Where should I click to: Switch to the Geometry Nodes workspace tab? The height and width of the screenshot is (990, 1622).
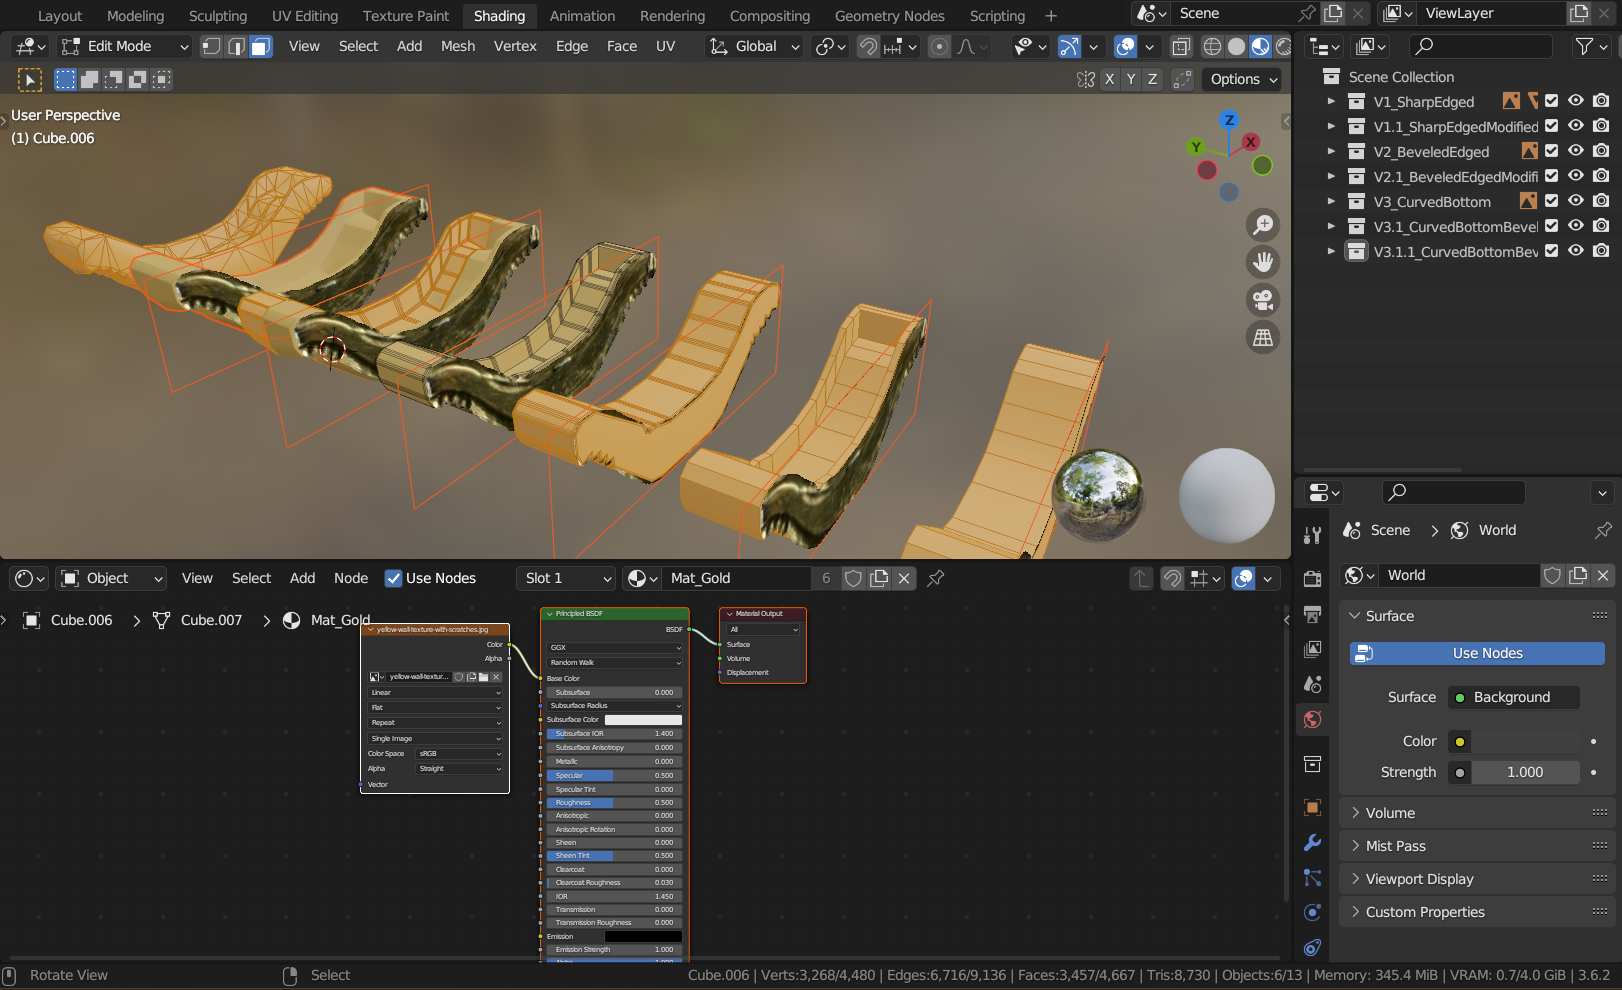pos(889,16)
